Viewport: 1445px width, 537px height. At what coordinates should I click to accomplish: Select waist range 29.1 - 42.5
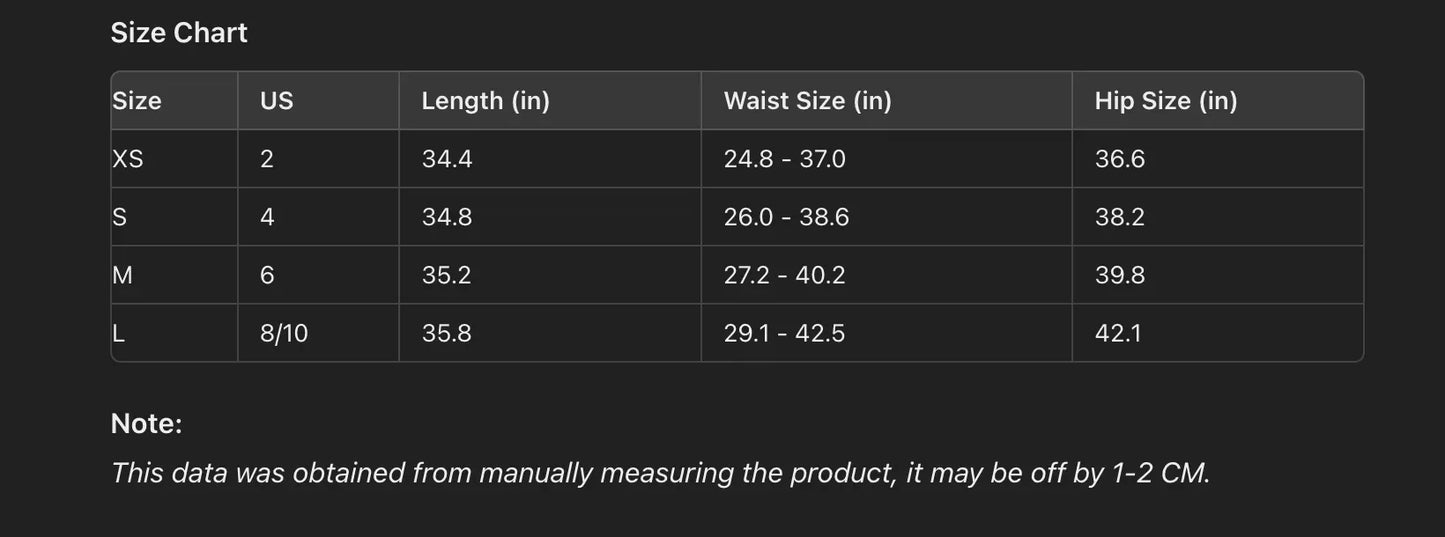[784, 333]
